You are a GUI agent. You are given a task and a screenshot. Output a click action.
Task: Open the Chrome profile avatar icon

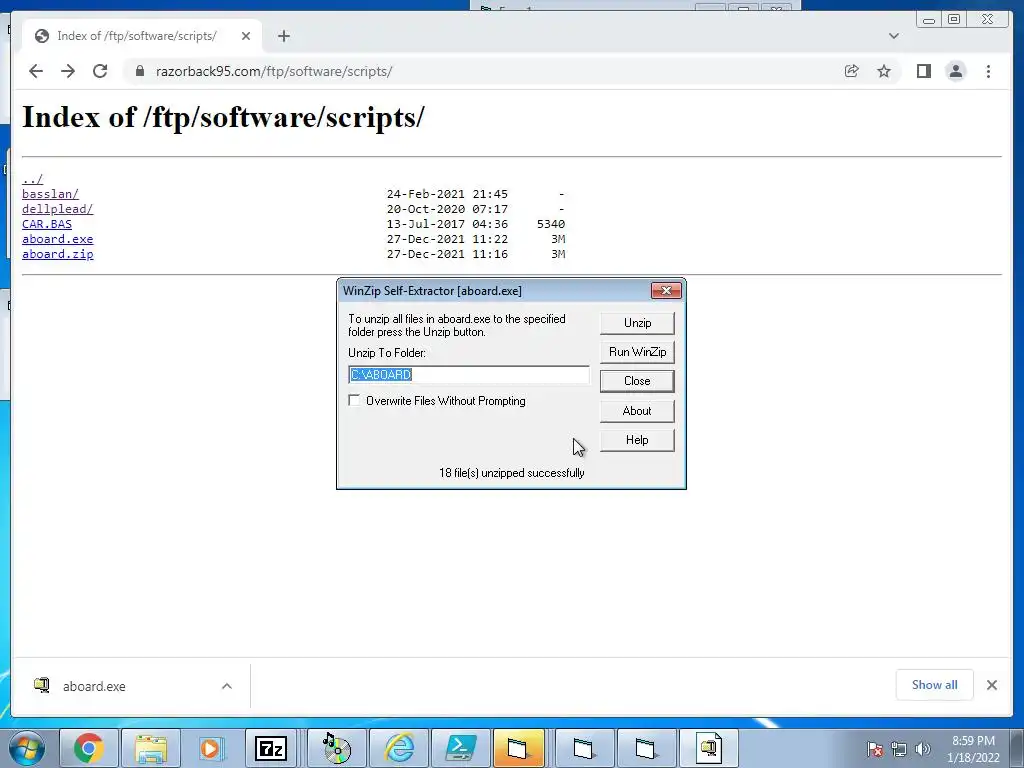955,71
